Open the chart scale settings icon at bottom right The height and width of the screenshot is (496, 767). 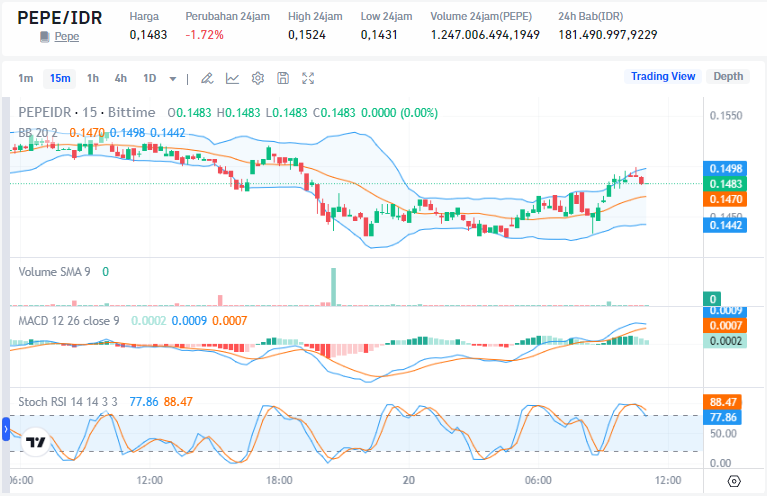(734, 481)
